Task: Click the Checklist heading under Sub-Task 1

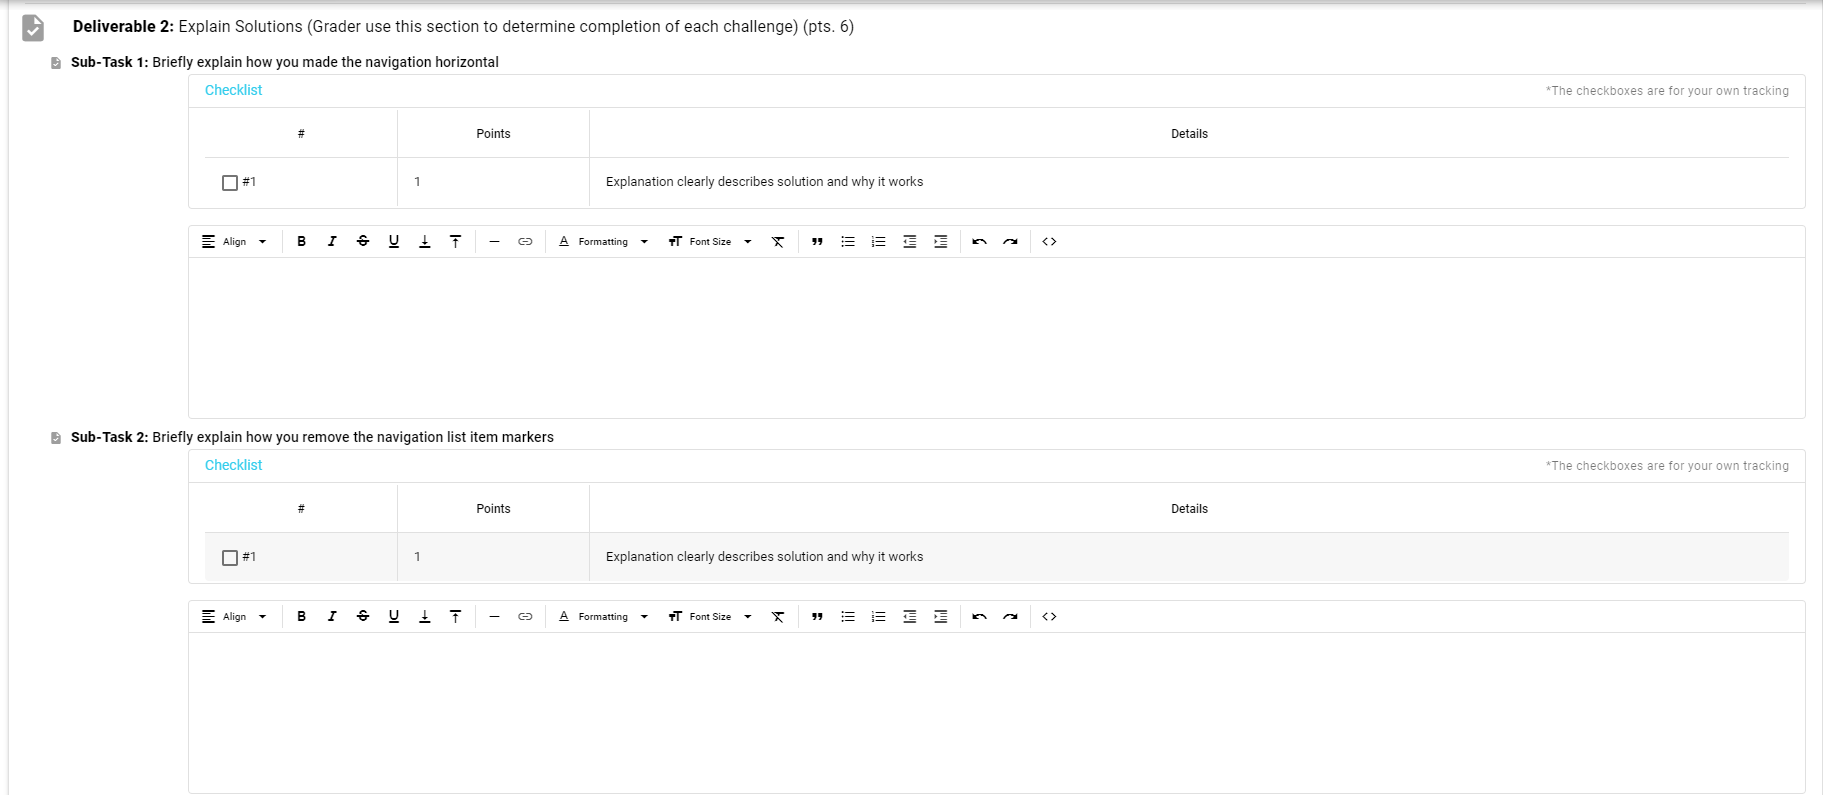Action: (x=233, y=90)
